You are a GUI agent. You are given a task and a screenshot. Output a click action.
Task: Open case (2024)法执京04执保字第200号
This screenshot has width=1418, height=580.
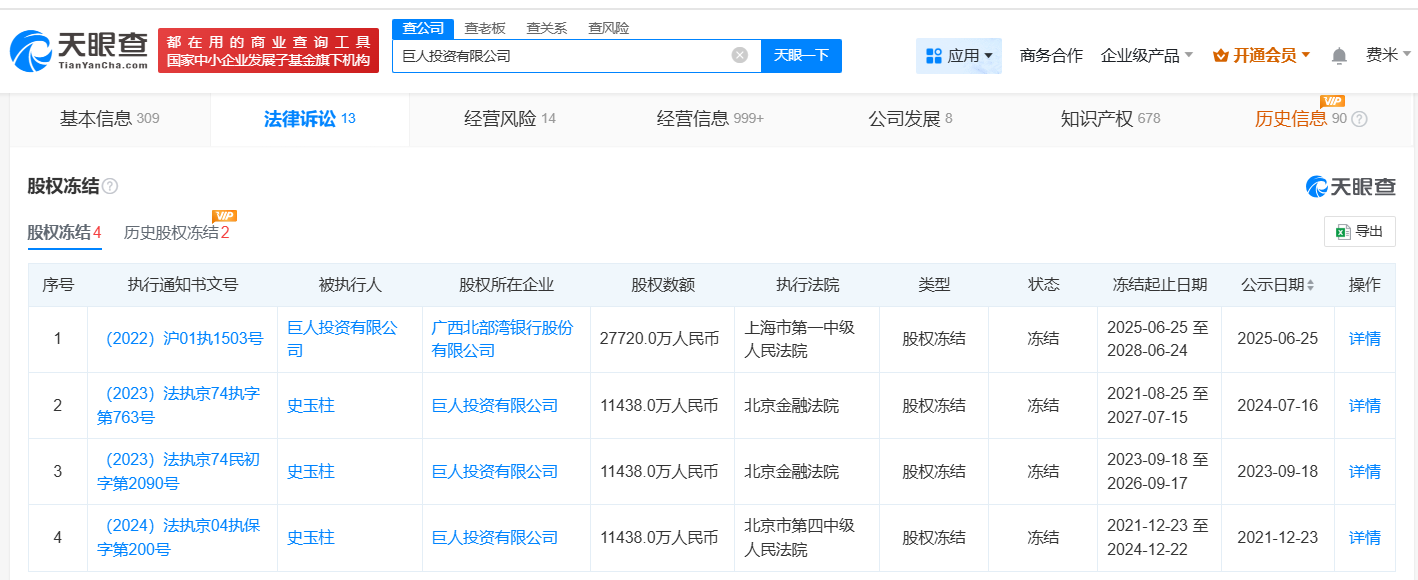[179, 537]
